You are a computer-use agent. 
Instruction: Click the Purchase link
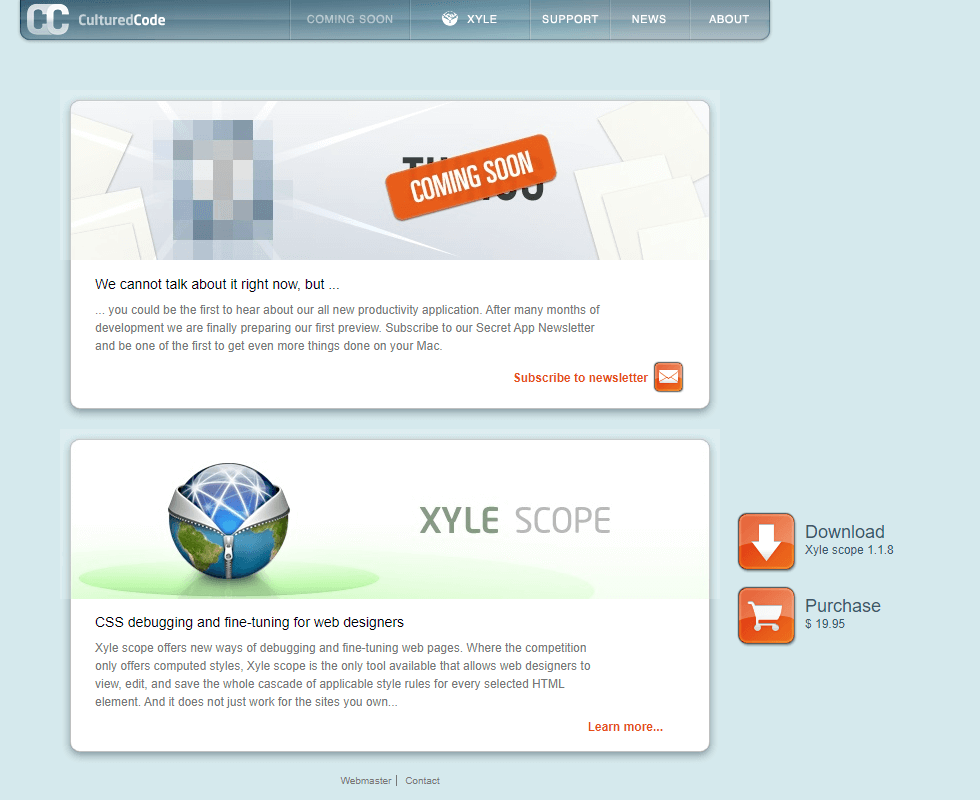coord(842,606)
